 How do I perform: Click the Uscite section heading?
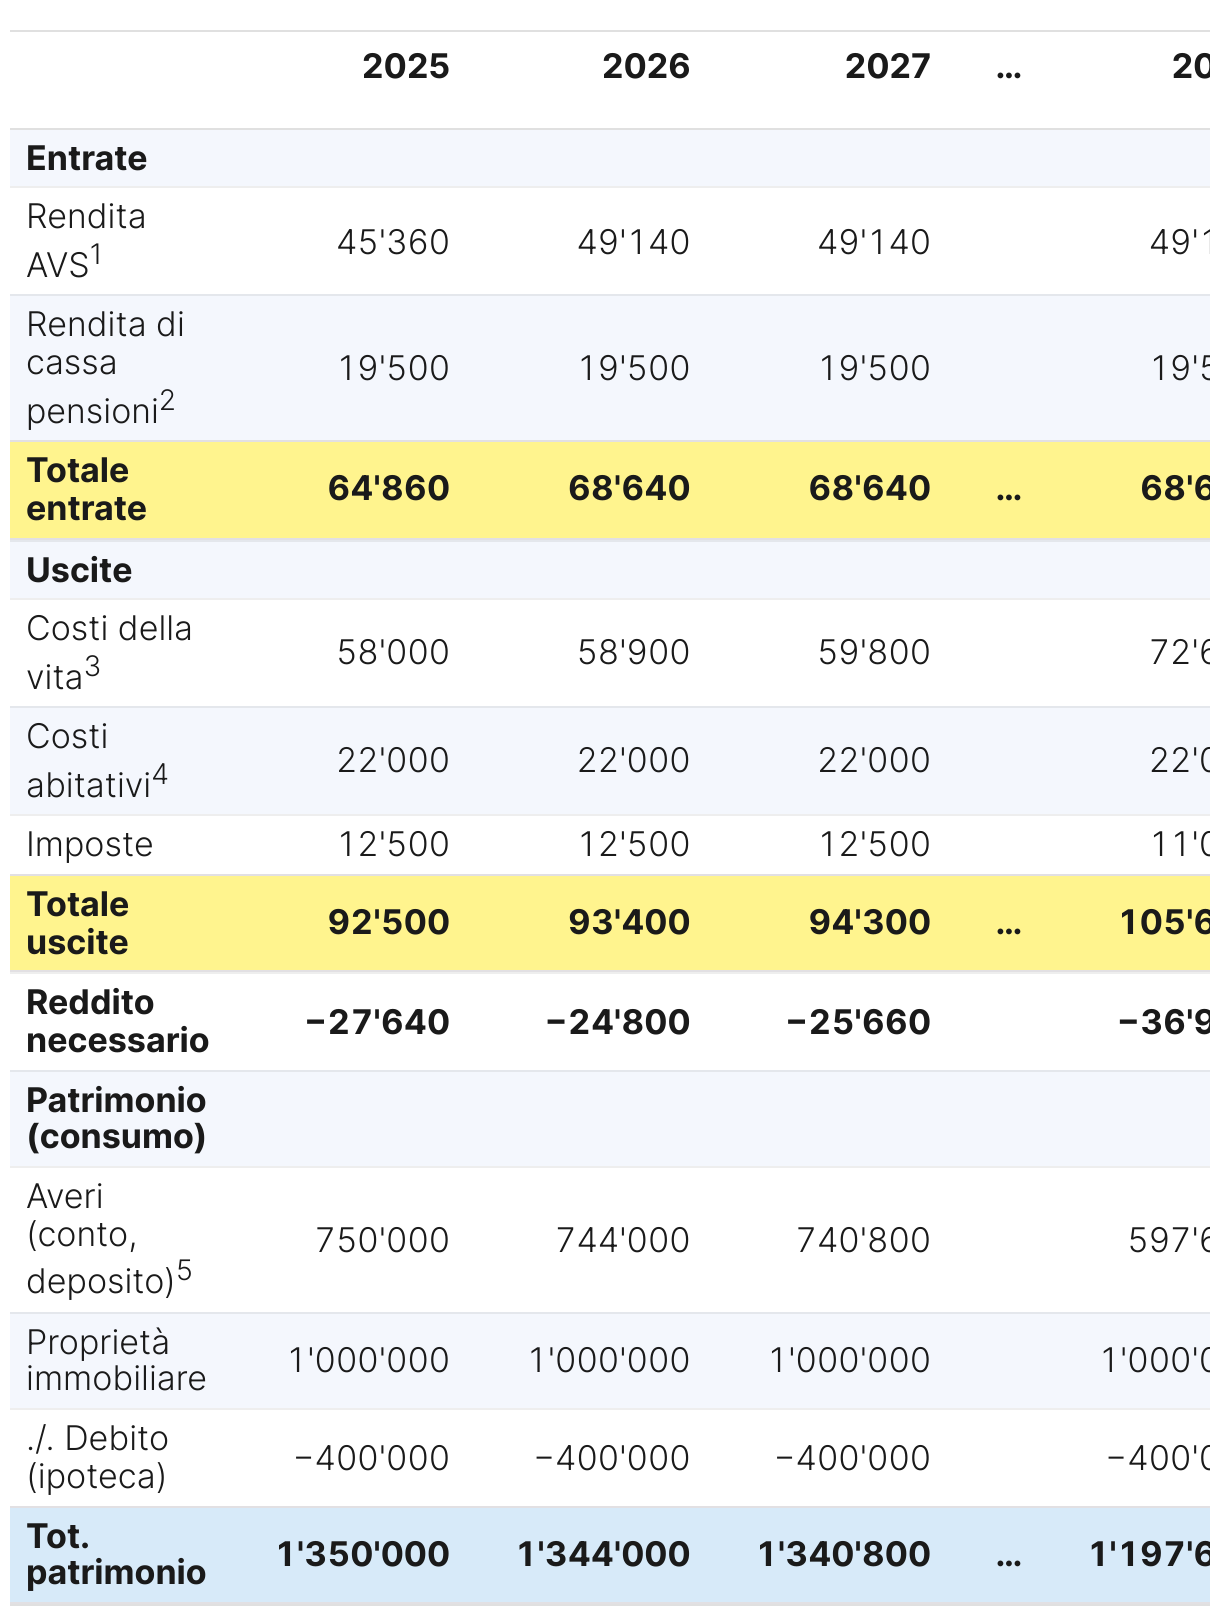click(x=79, y=571)
